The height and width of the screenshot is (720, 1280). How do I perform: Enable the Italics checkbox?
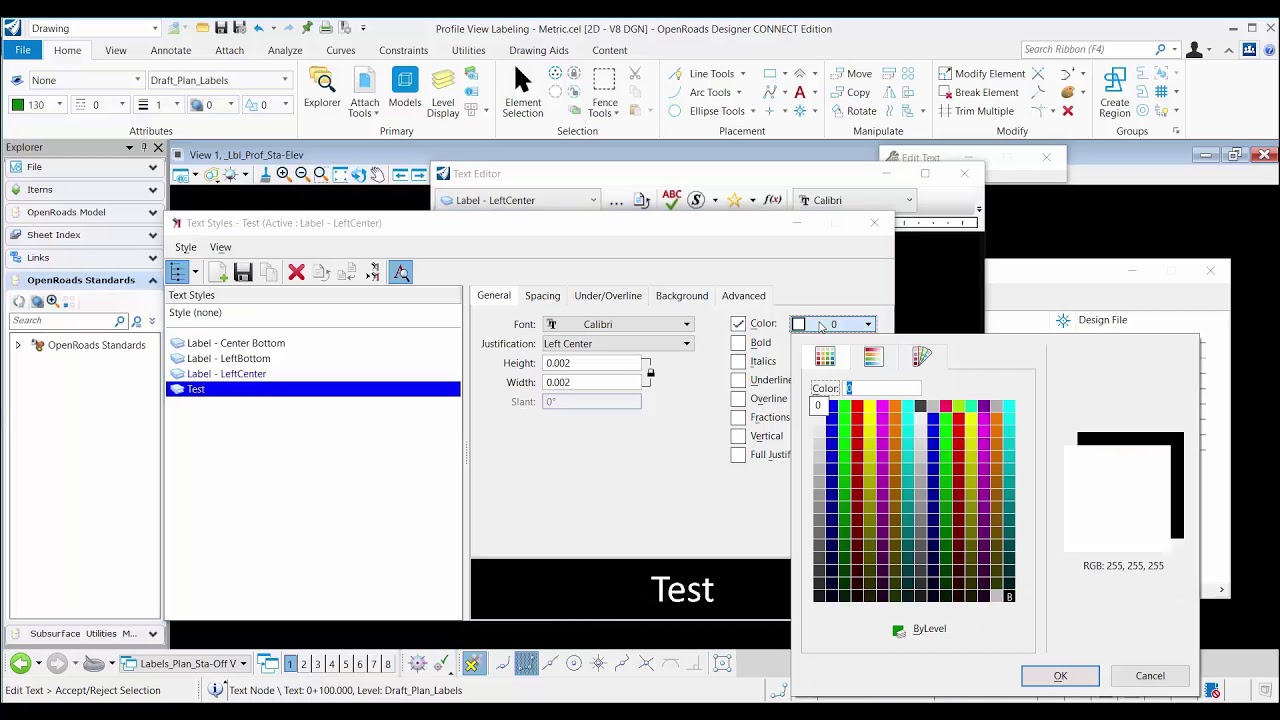(x=738, y=361)
